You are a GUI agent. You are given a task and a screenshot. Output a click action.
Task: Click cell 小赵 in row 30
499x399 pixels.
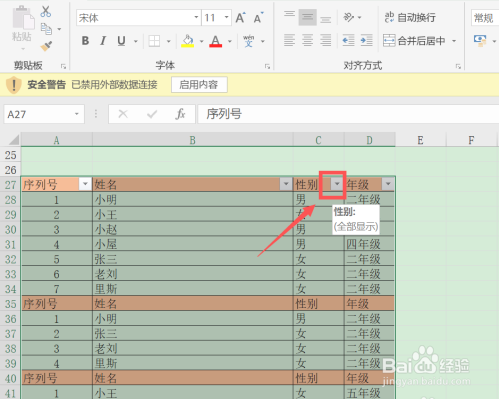pos(193,229)
